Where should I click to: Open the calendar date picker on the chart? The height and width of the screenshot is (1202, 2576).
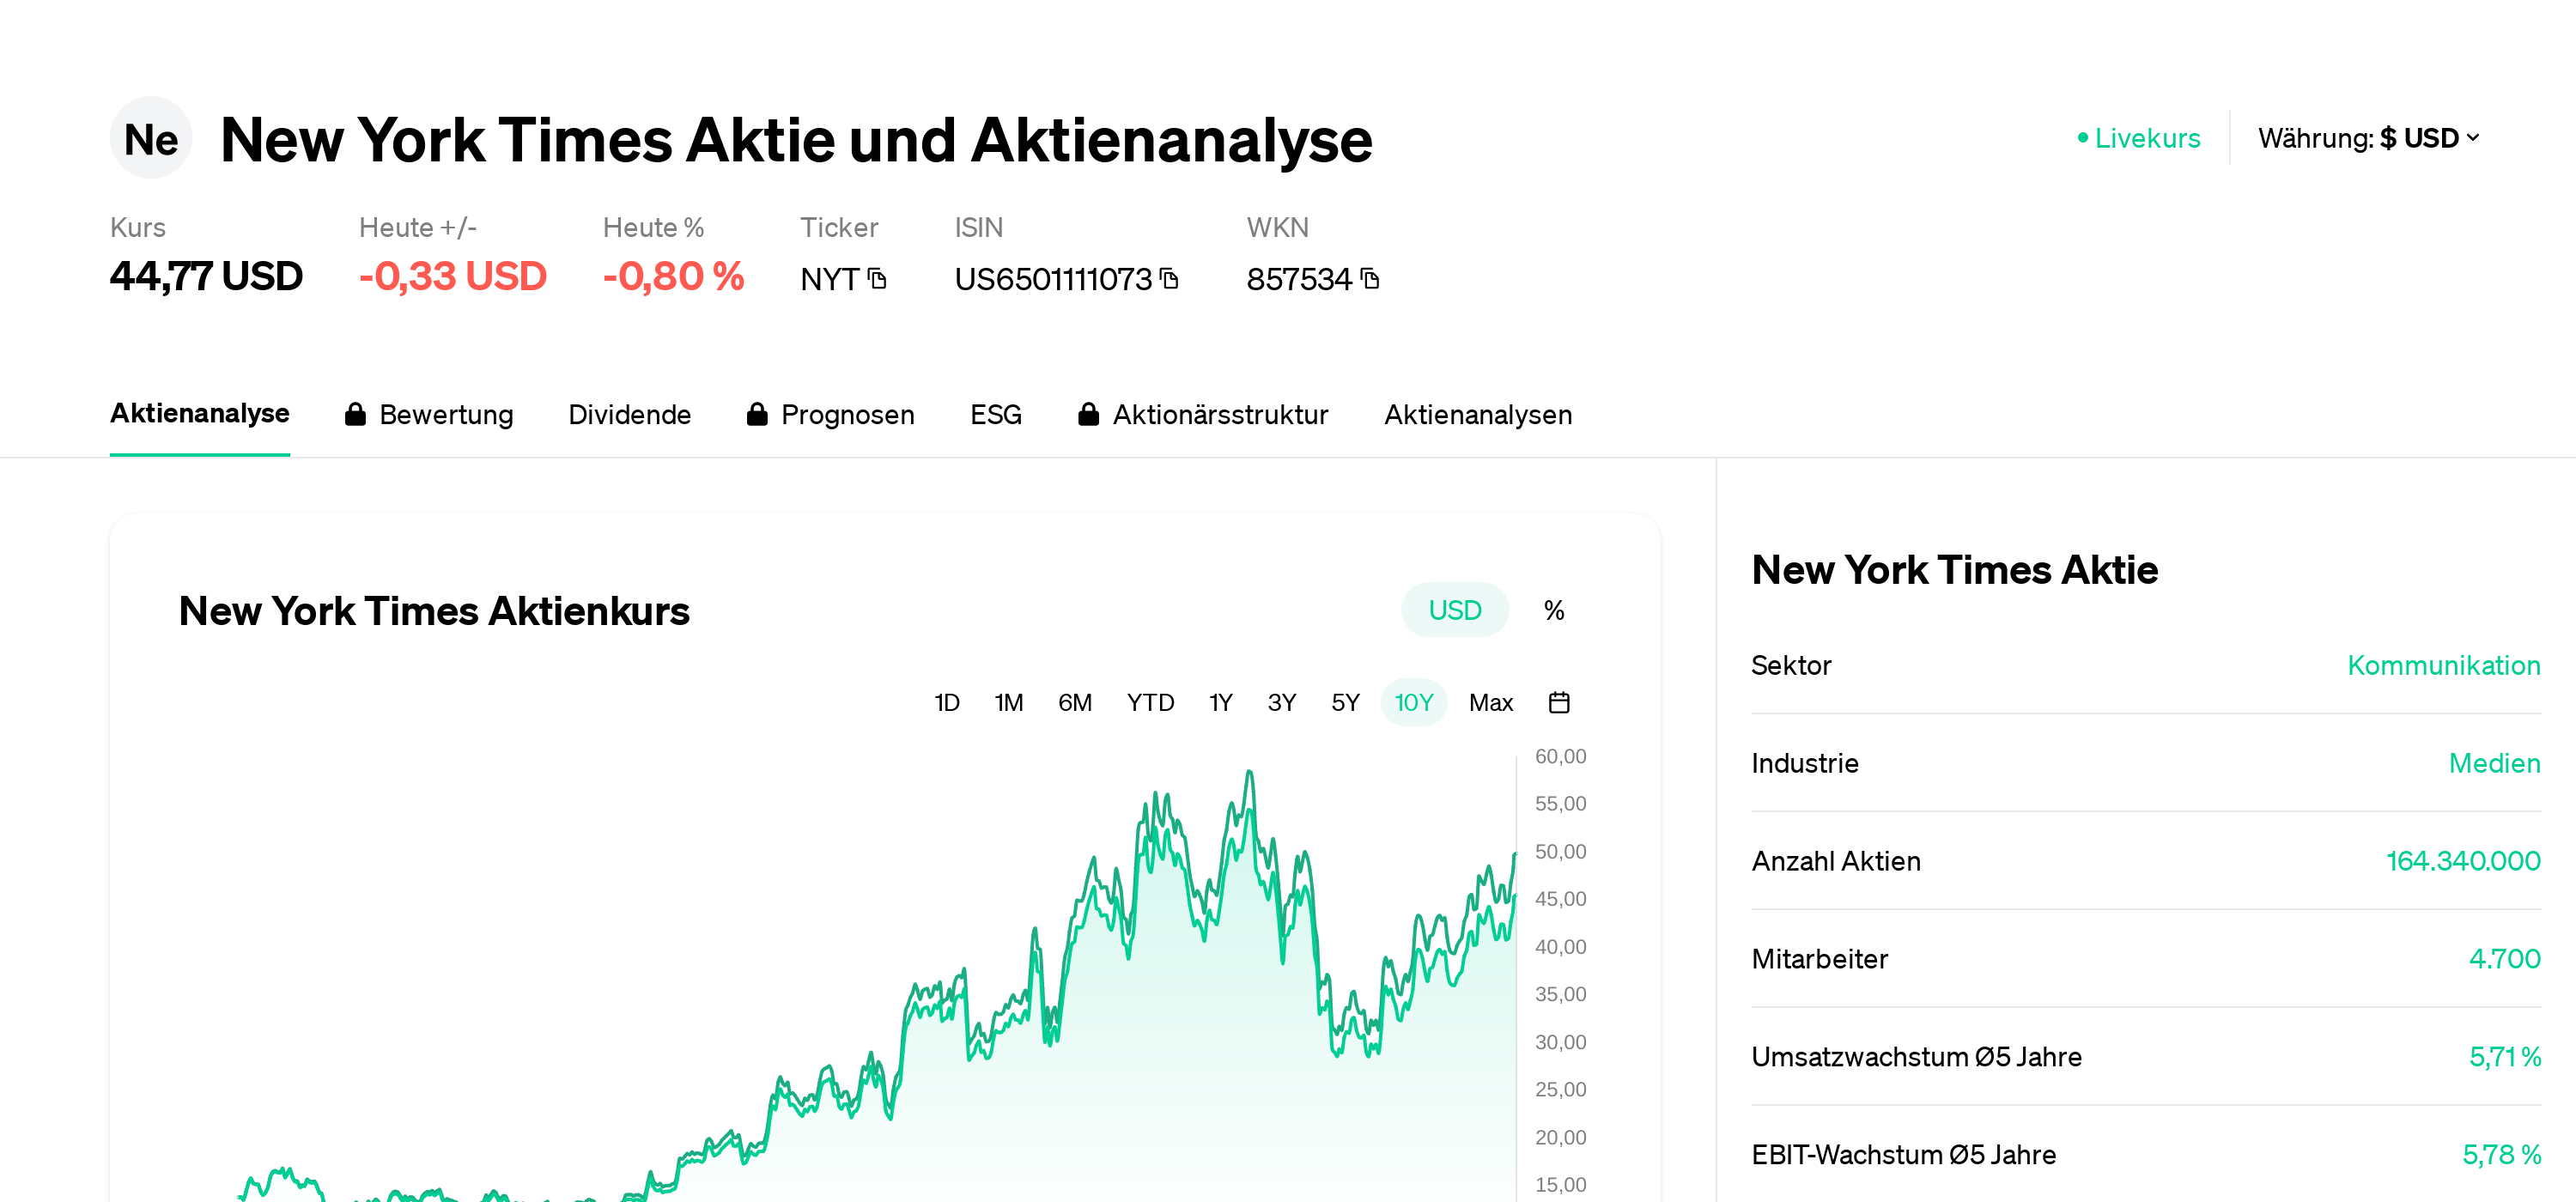click(1560, 702)
